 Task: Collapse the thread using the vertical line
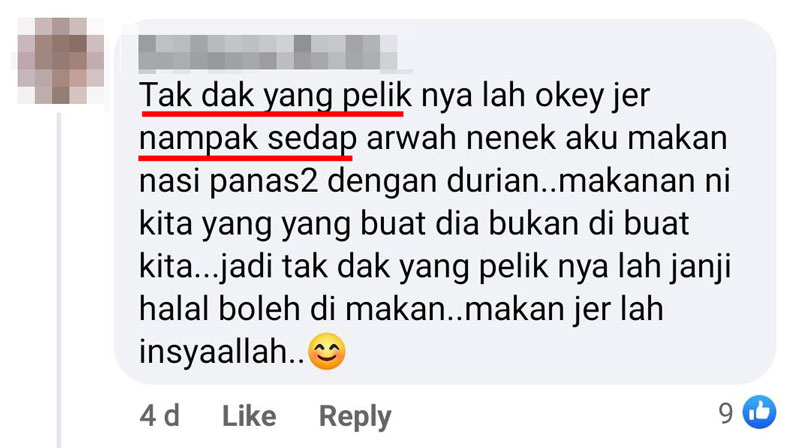[x=59, y=280]
